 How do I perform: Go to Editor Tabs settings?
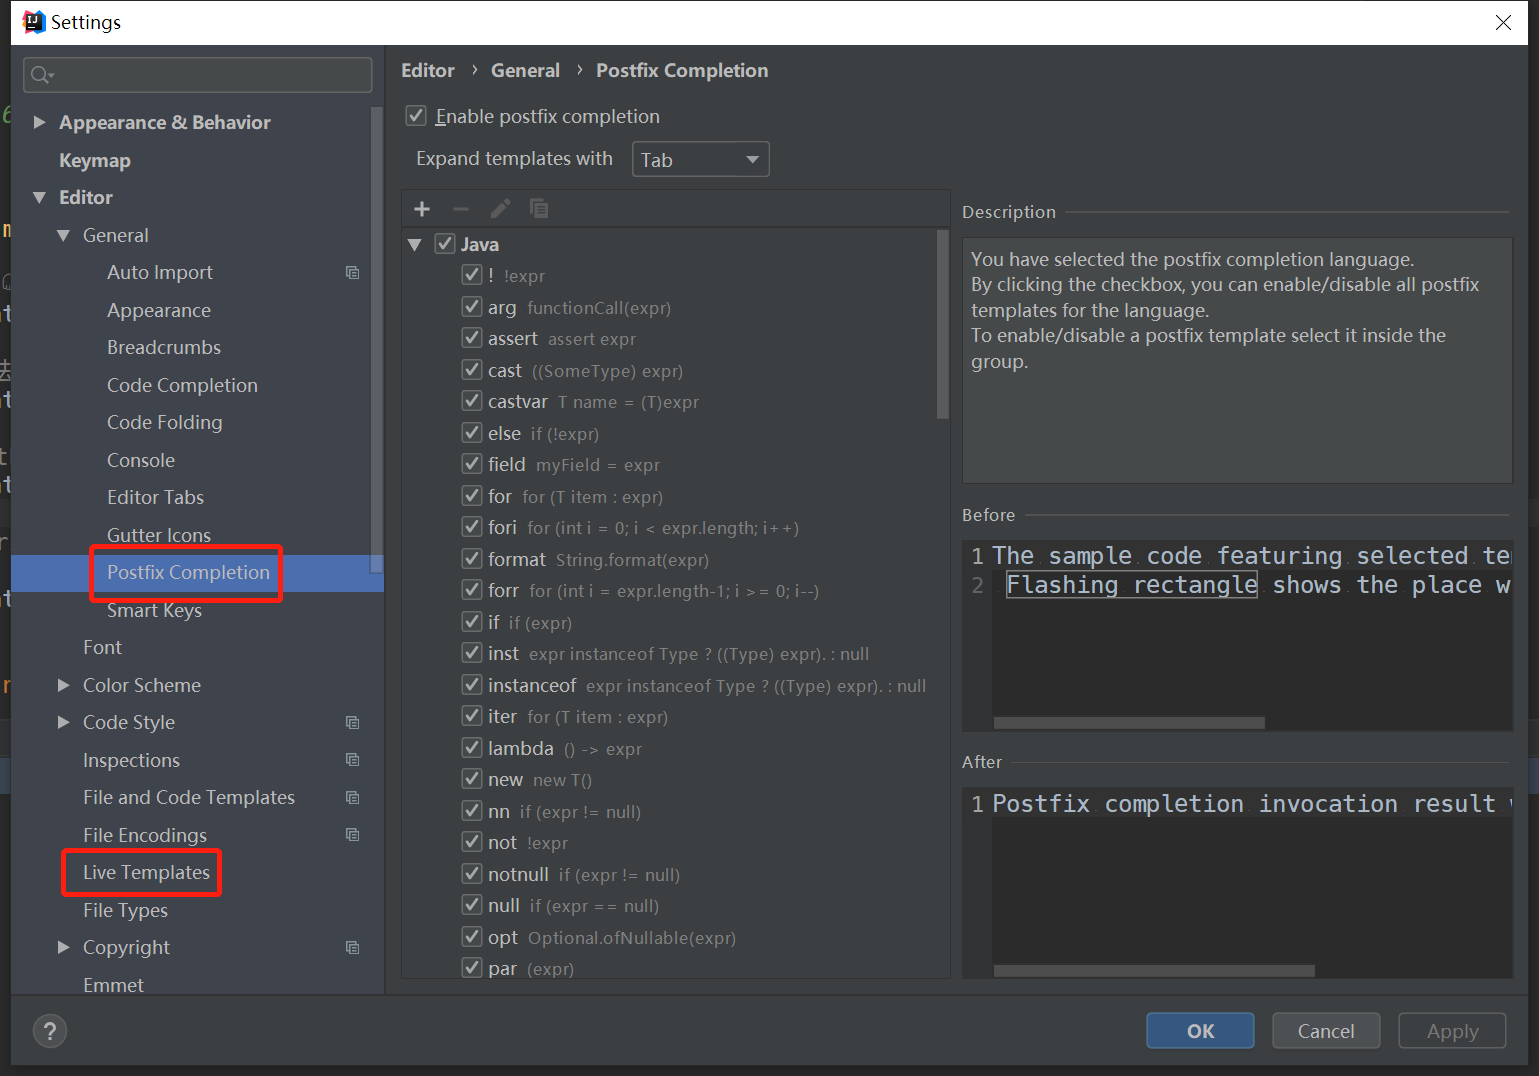point(155,497)
